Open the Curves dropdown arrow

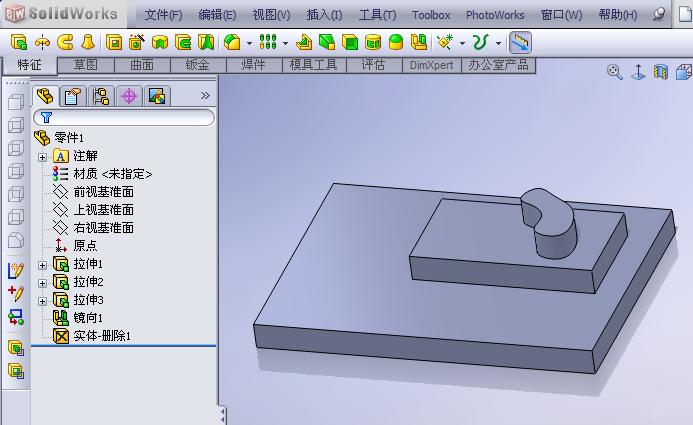coord(498,43)
